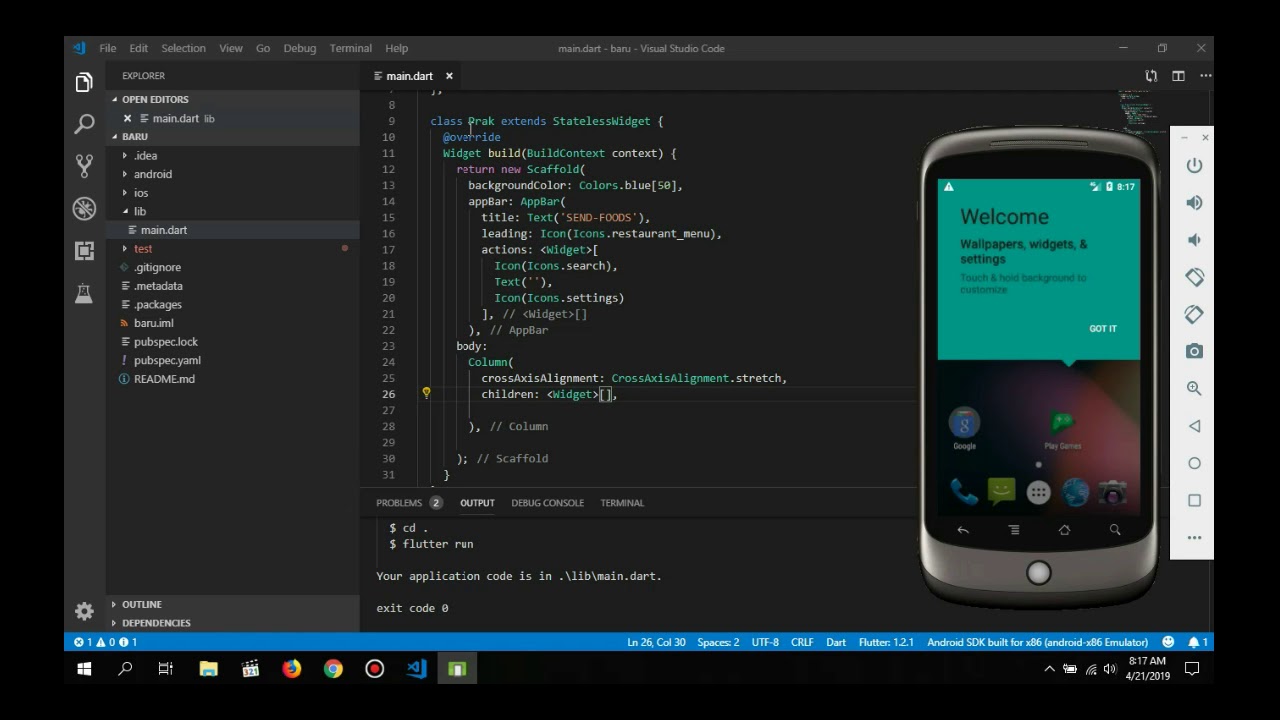This screenshot has width=1280, height=720.
Task: Open the Windows Start menu
Action: (84, 669)
